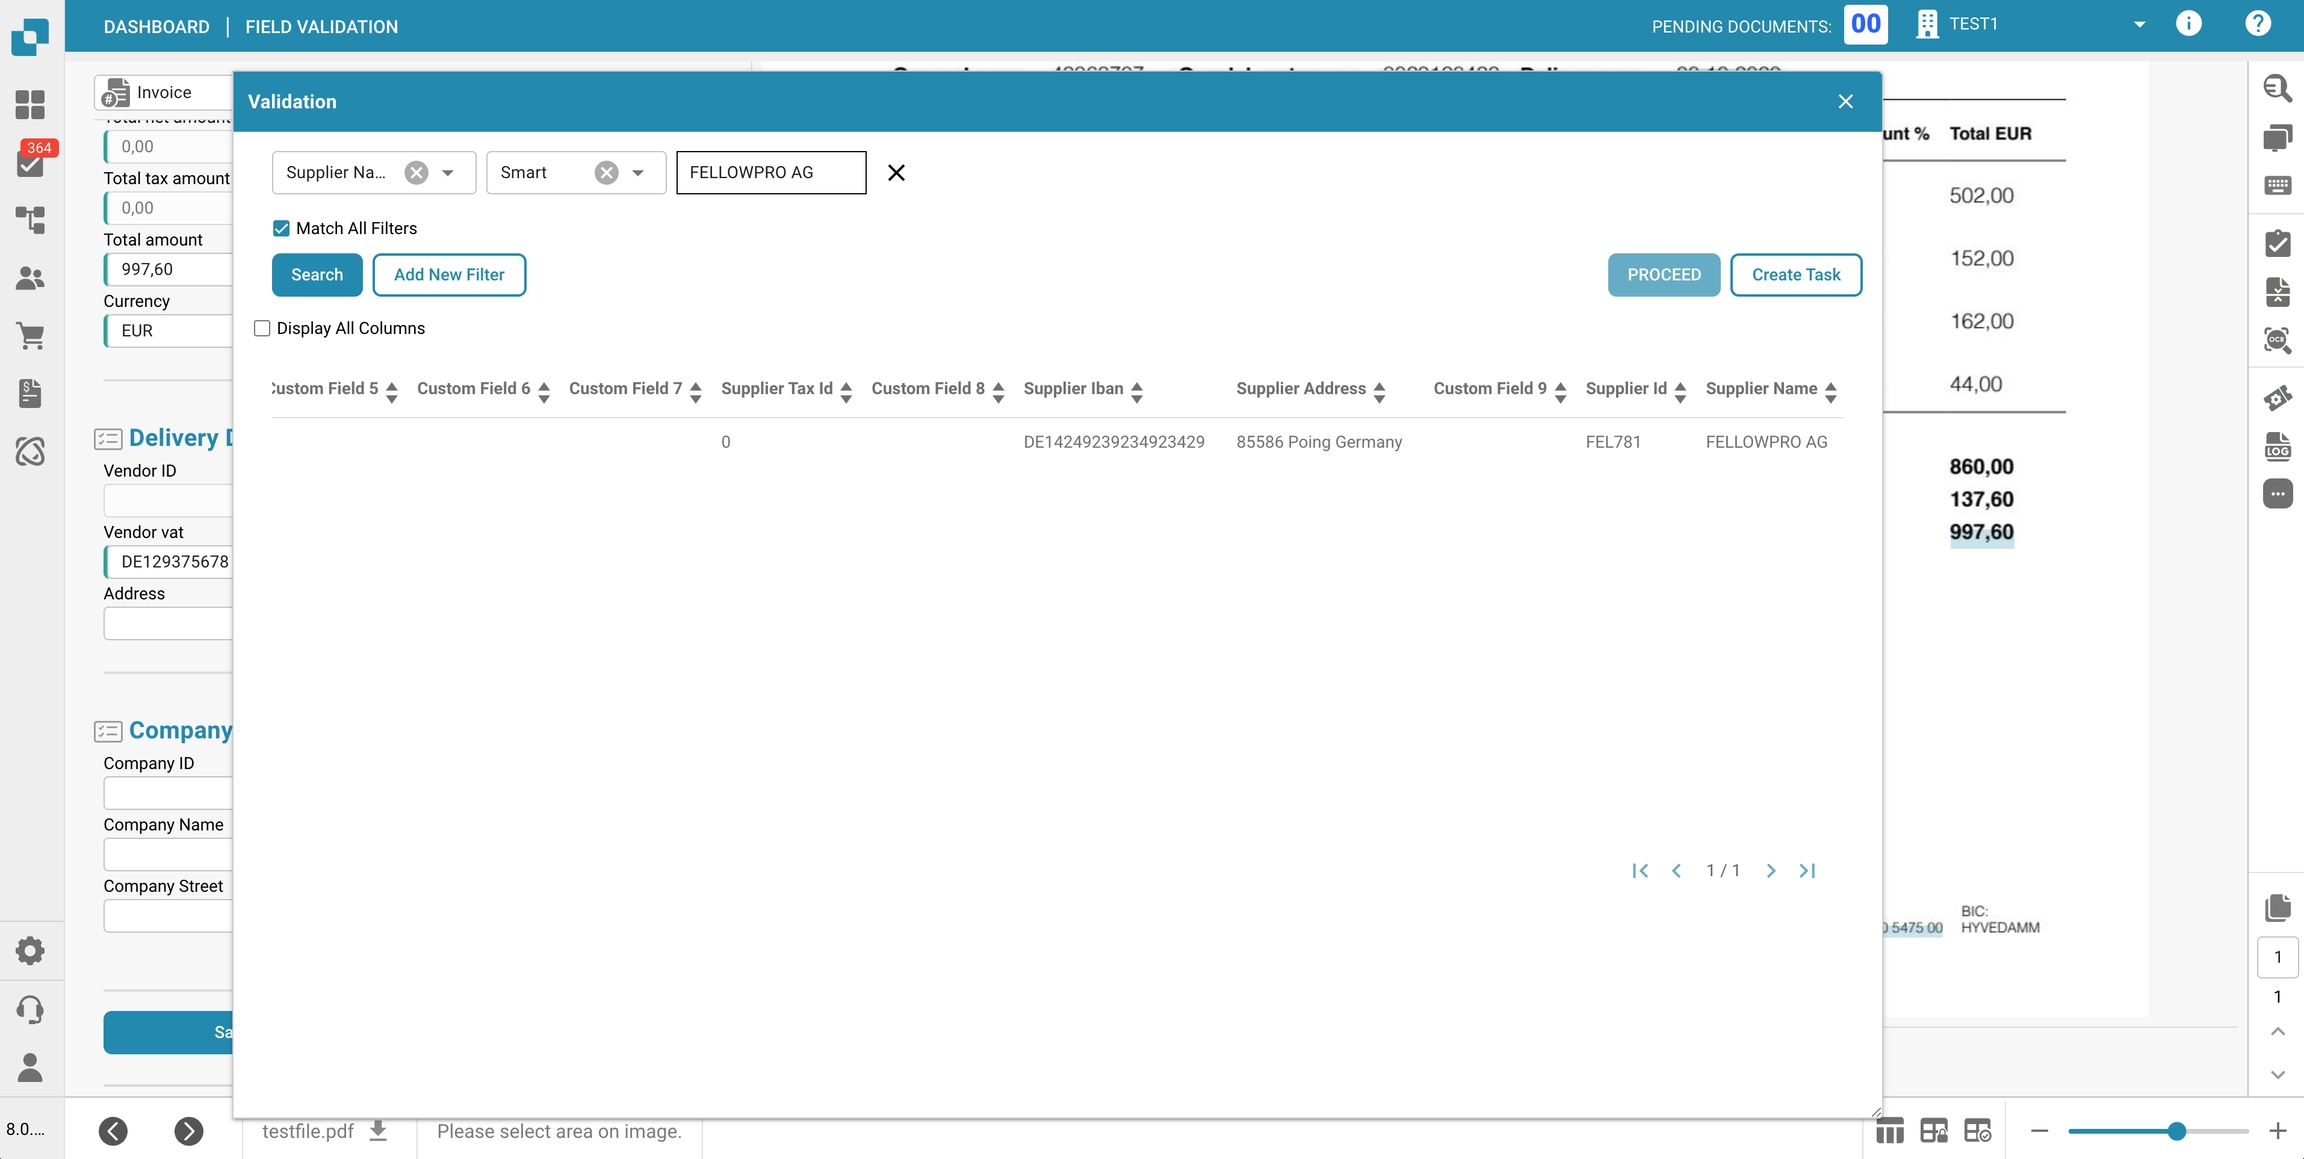Click the OCR scan icon

pos(2277,340)
